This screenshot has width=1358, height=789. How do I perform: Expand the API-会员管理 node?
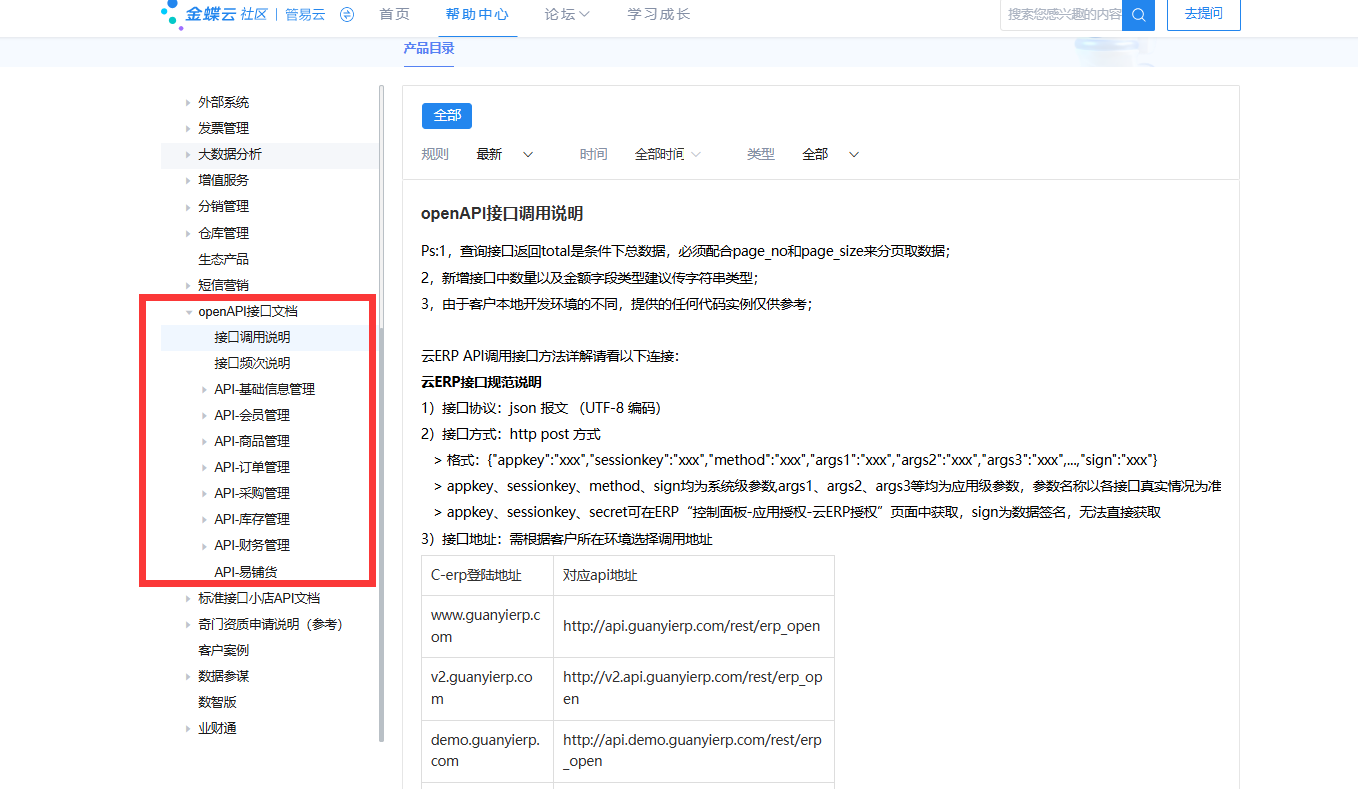(203, 415)
